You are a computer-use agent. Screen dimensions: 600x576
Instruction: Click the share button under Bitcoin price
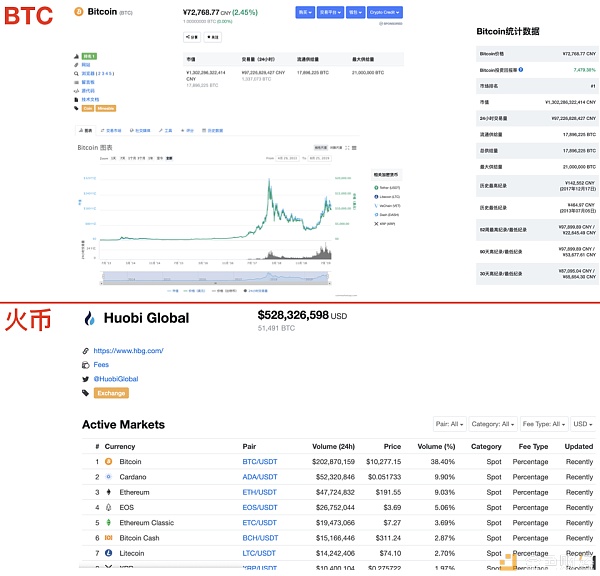(193, 36)
